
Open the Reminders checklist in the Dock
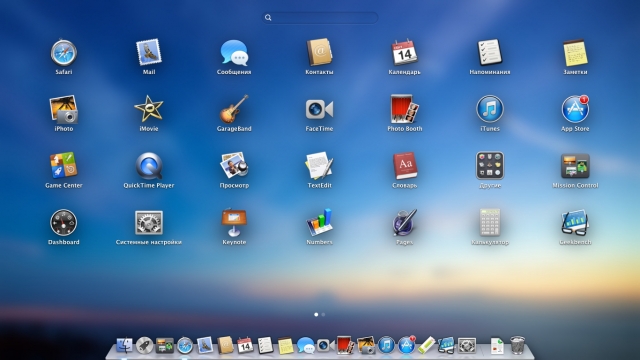[x=265, y=345]
